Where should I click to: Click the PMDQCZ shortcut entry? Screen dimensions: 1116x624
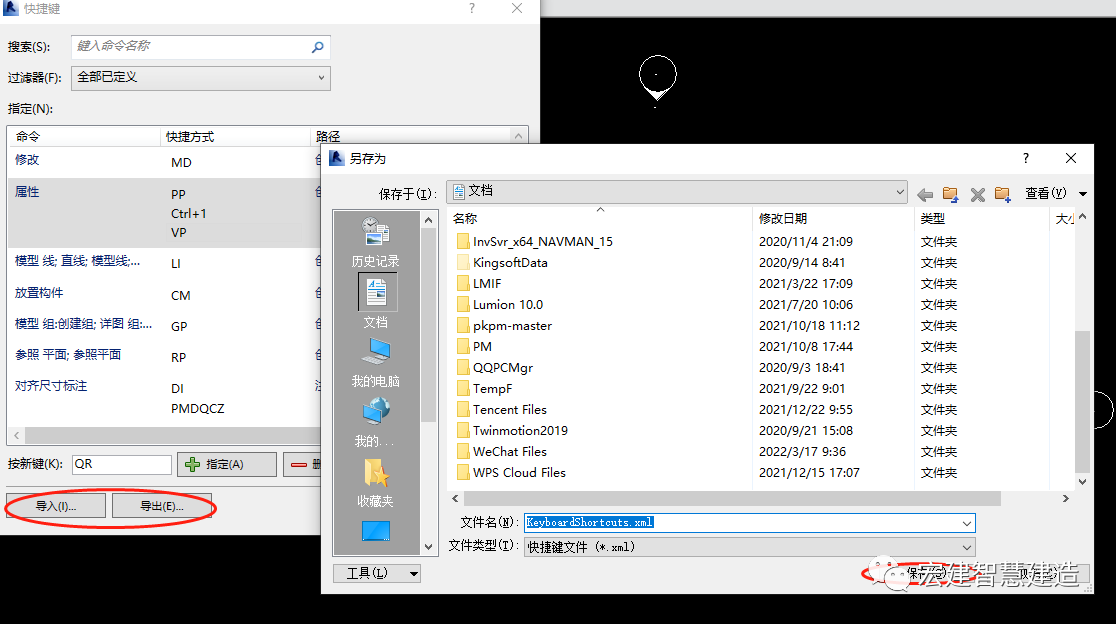point(198,408)
